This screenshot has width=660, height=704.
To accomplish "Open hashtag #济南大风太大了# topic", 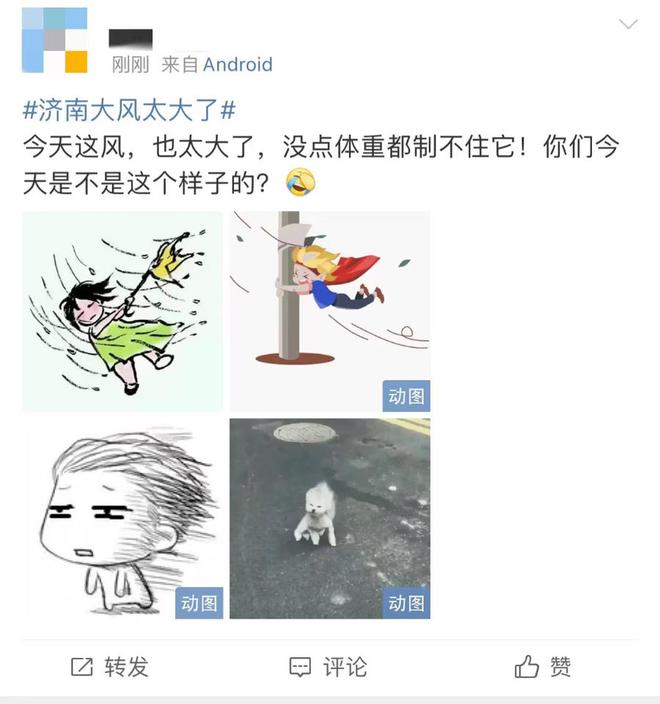I will pos(129,110).
